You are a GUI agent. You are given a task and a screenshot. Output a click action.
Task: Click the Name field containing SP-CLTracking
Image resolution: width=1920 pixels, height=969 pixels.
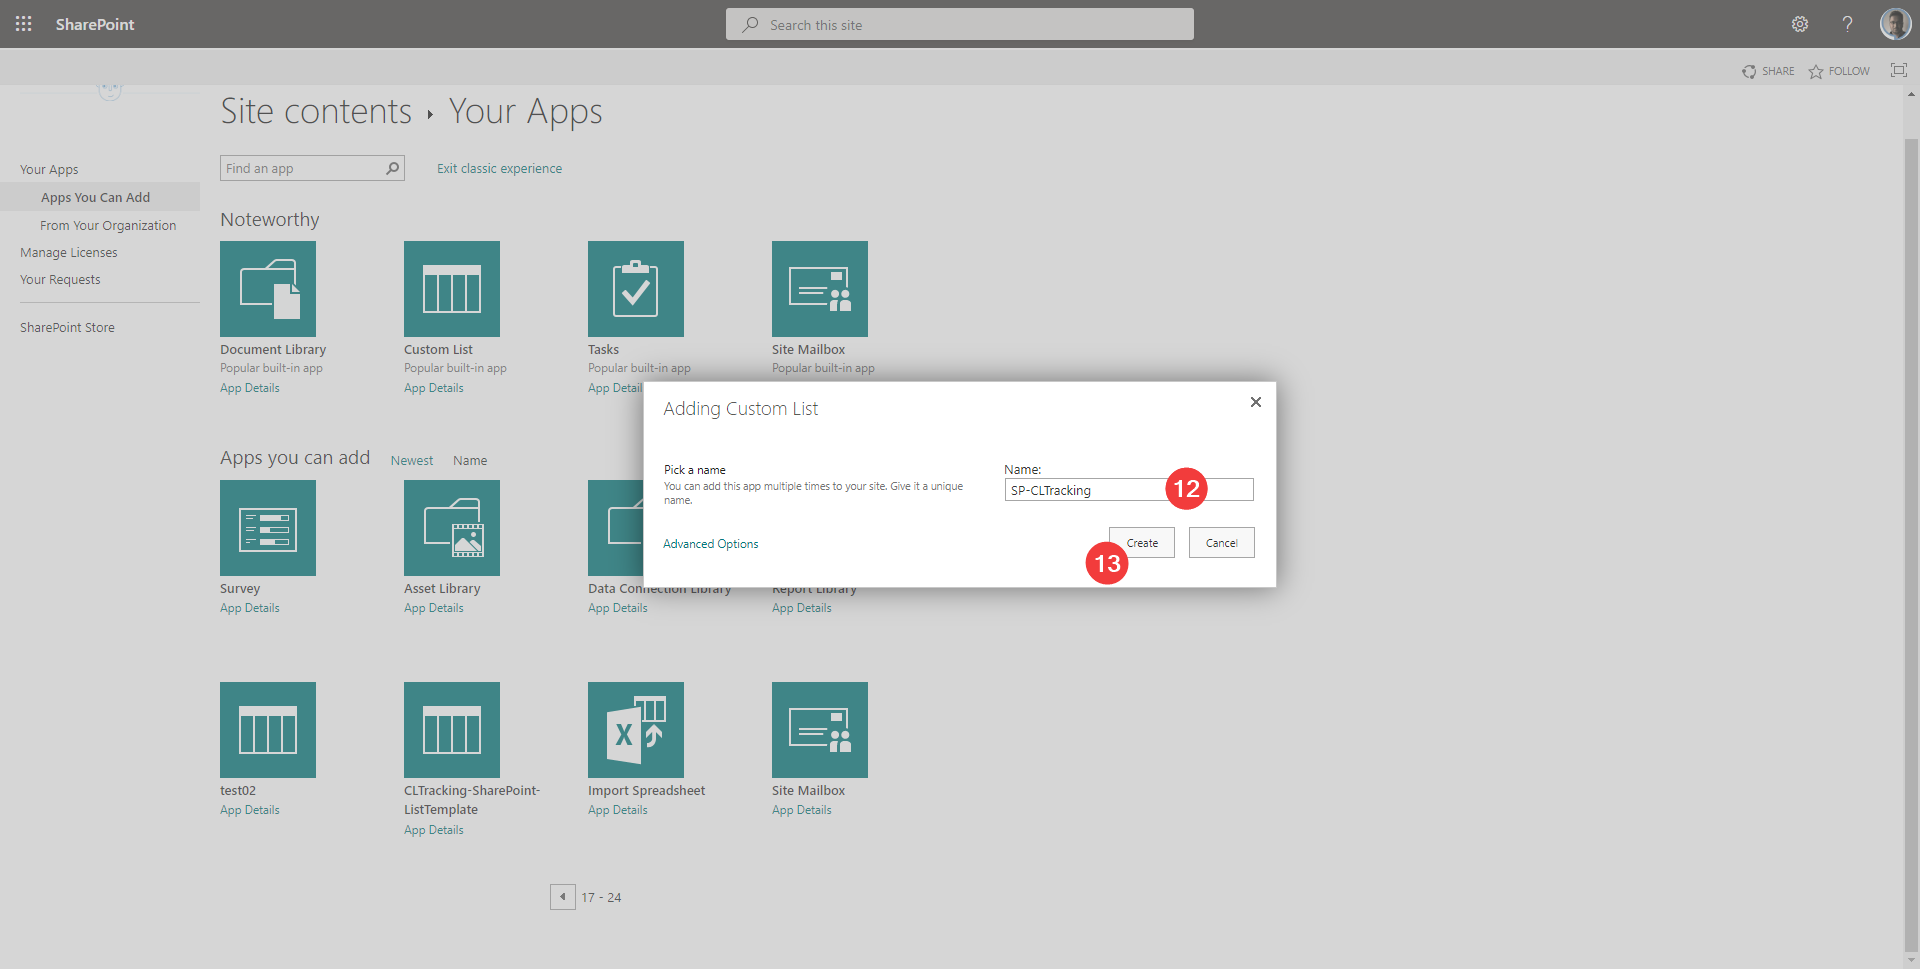(1129, 490)
